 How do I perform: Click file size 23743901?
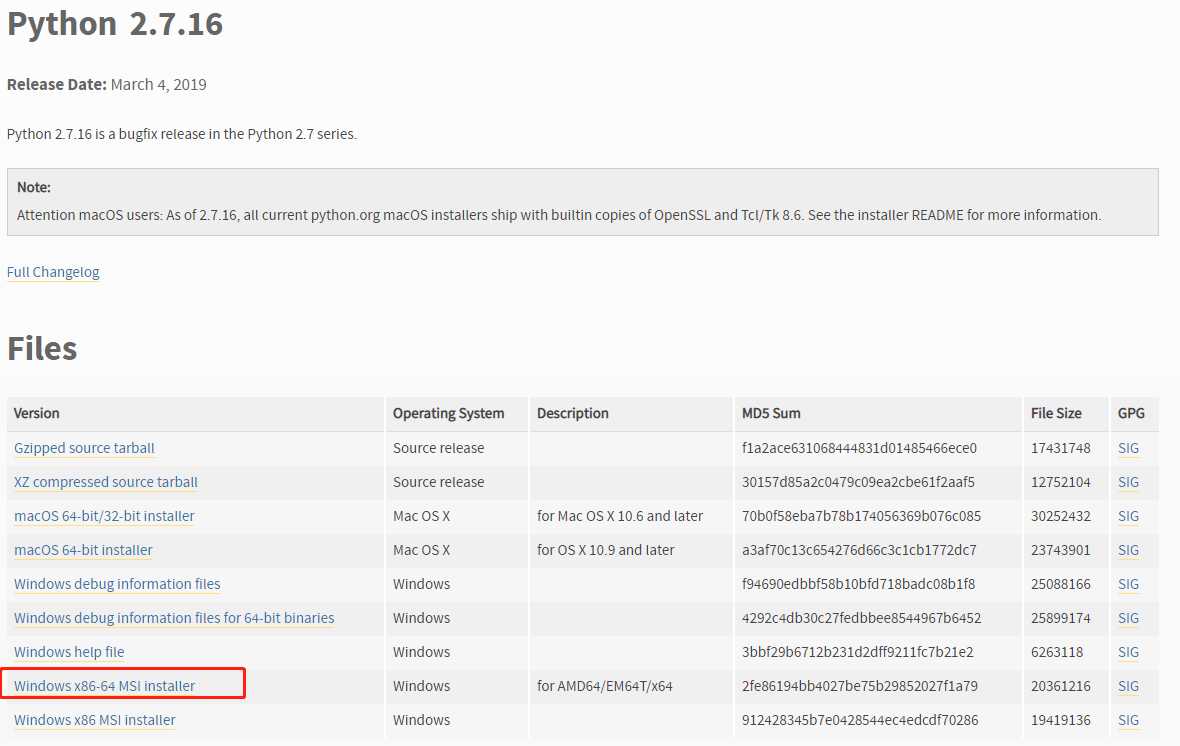(x=1060, y=550)
